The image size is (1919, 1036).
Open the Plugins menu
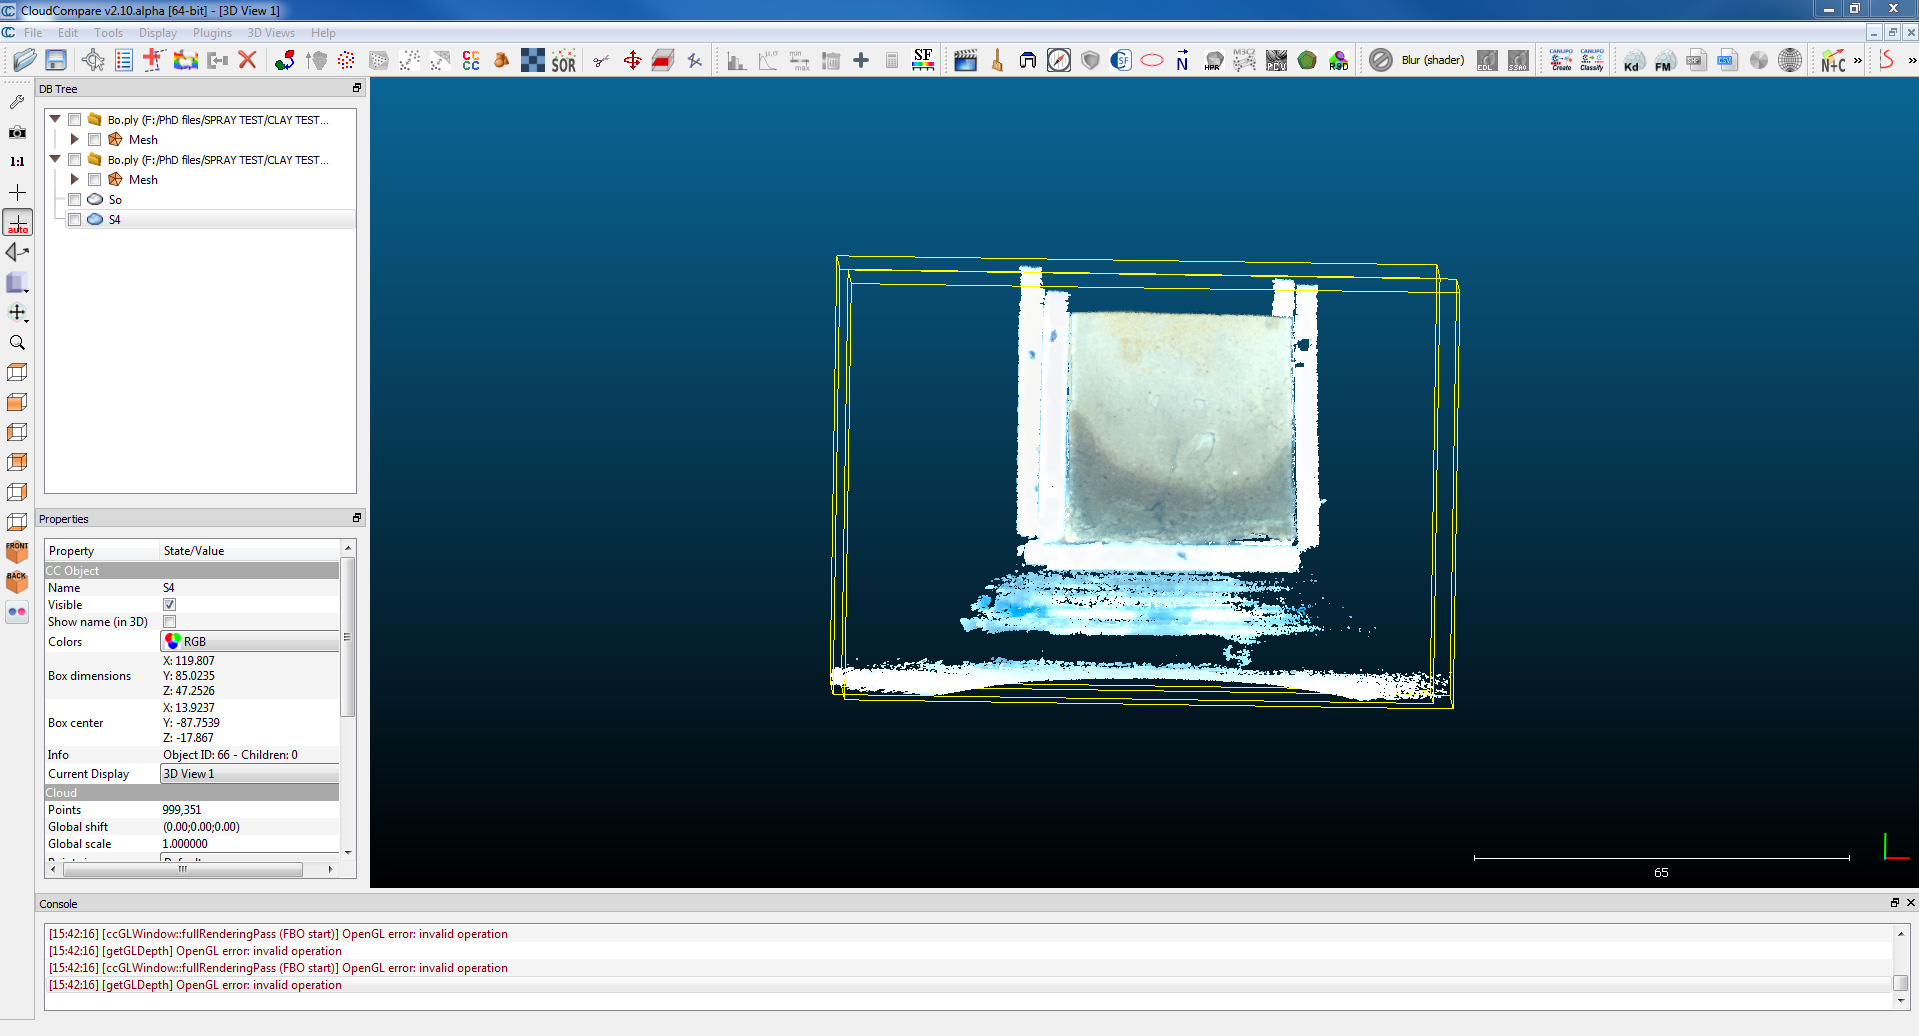pos(212,33)
